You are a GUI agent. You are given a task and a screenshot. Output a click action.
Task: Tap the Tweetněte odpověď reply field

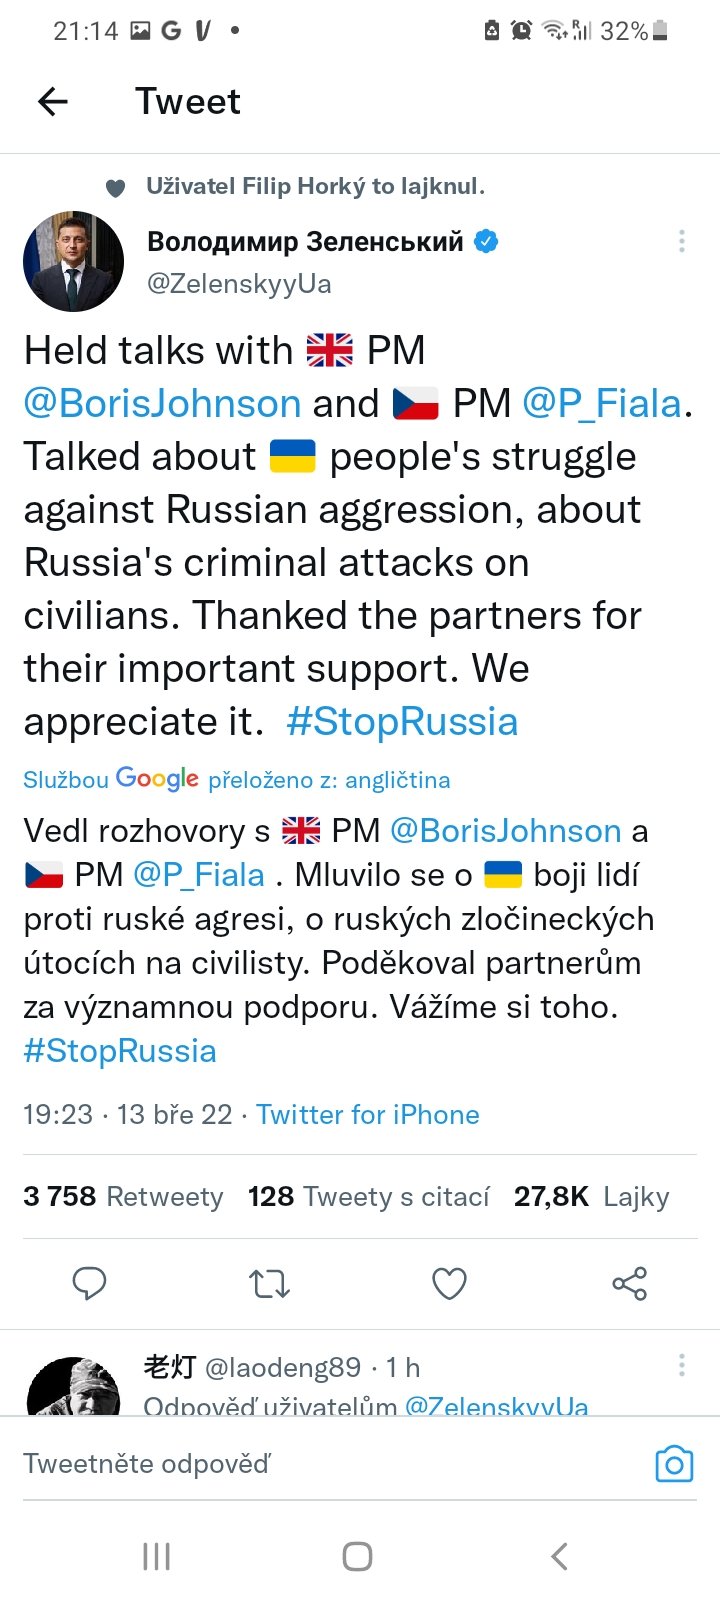300,1464
